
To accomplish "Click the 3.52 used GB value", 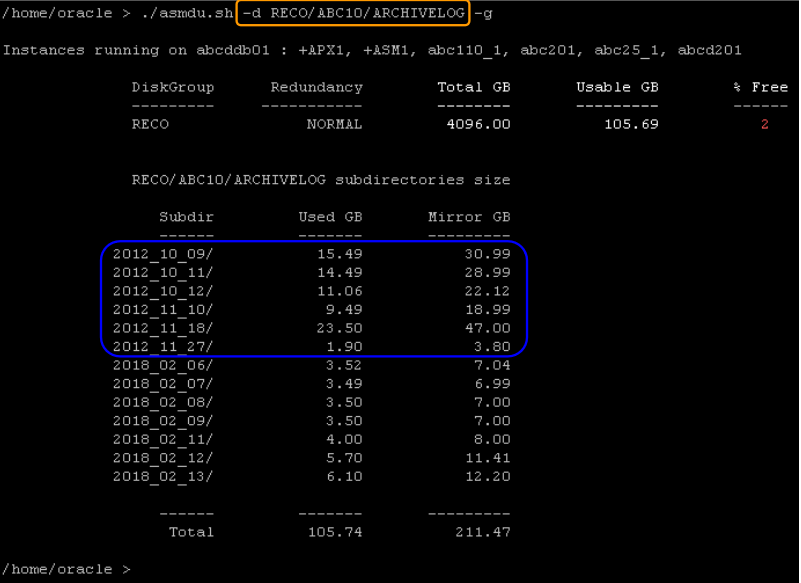I will 344,365.
